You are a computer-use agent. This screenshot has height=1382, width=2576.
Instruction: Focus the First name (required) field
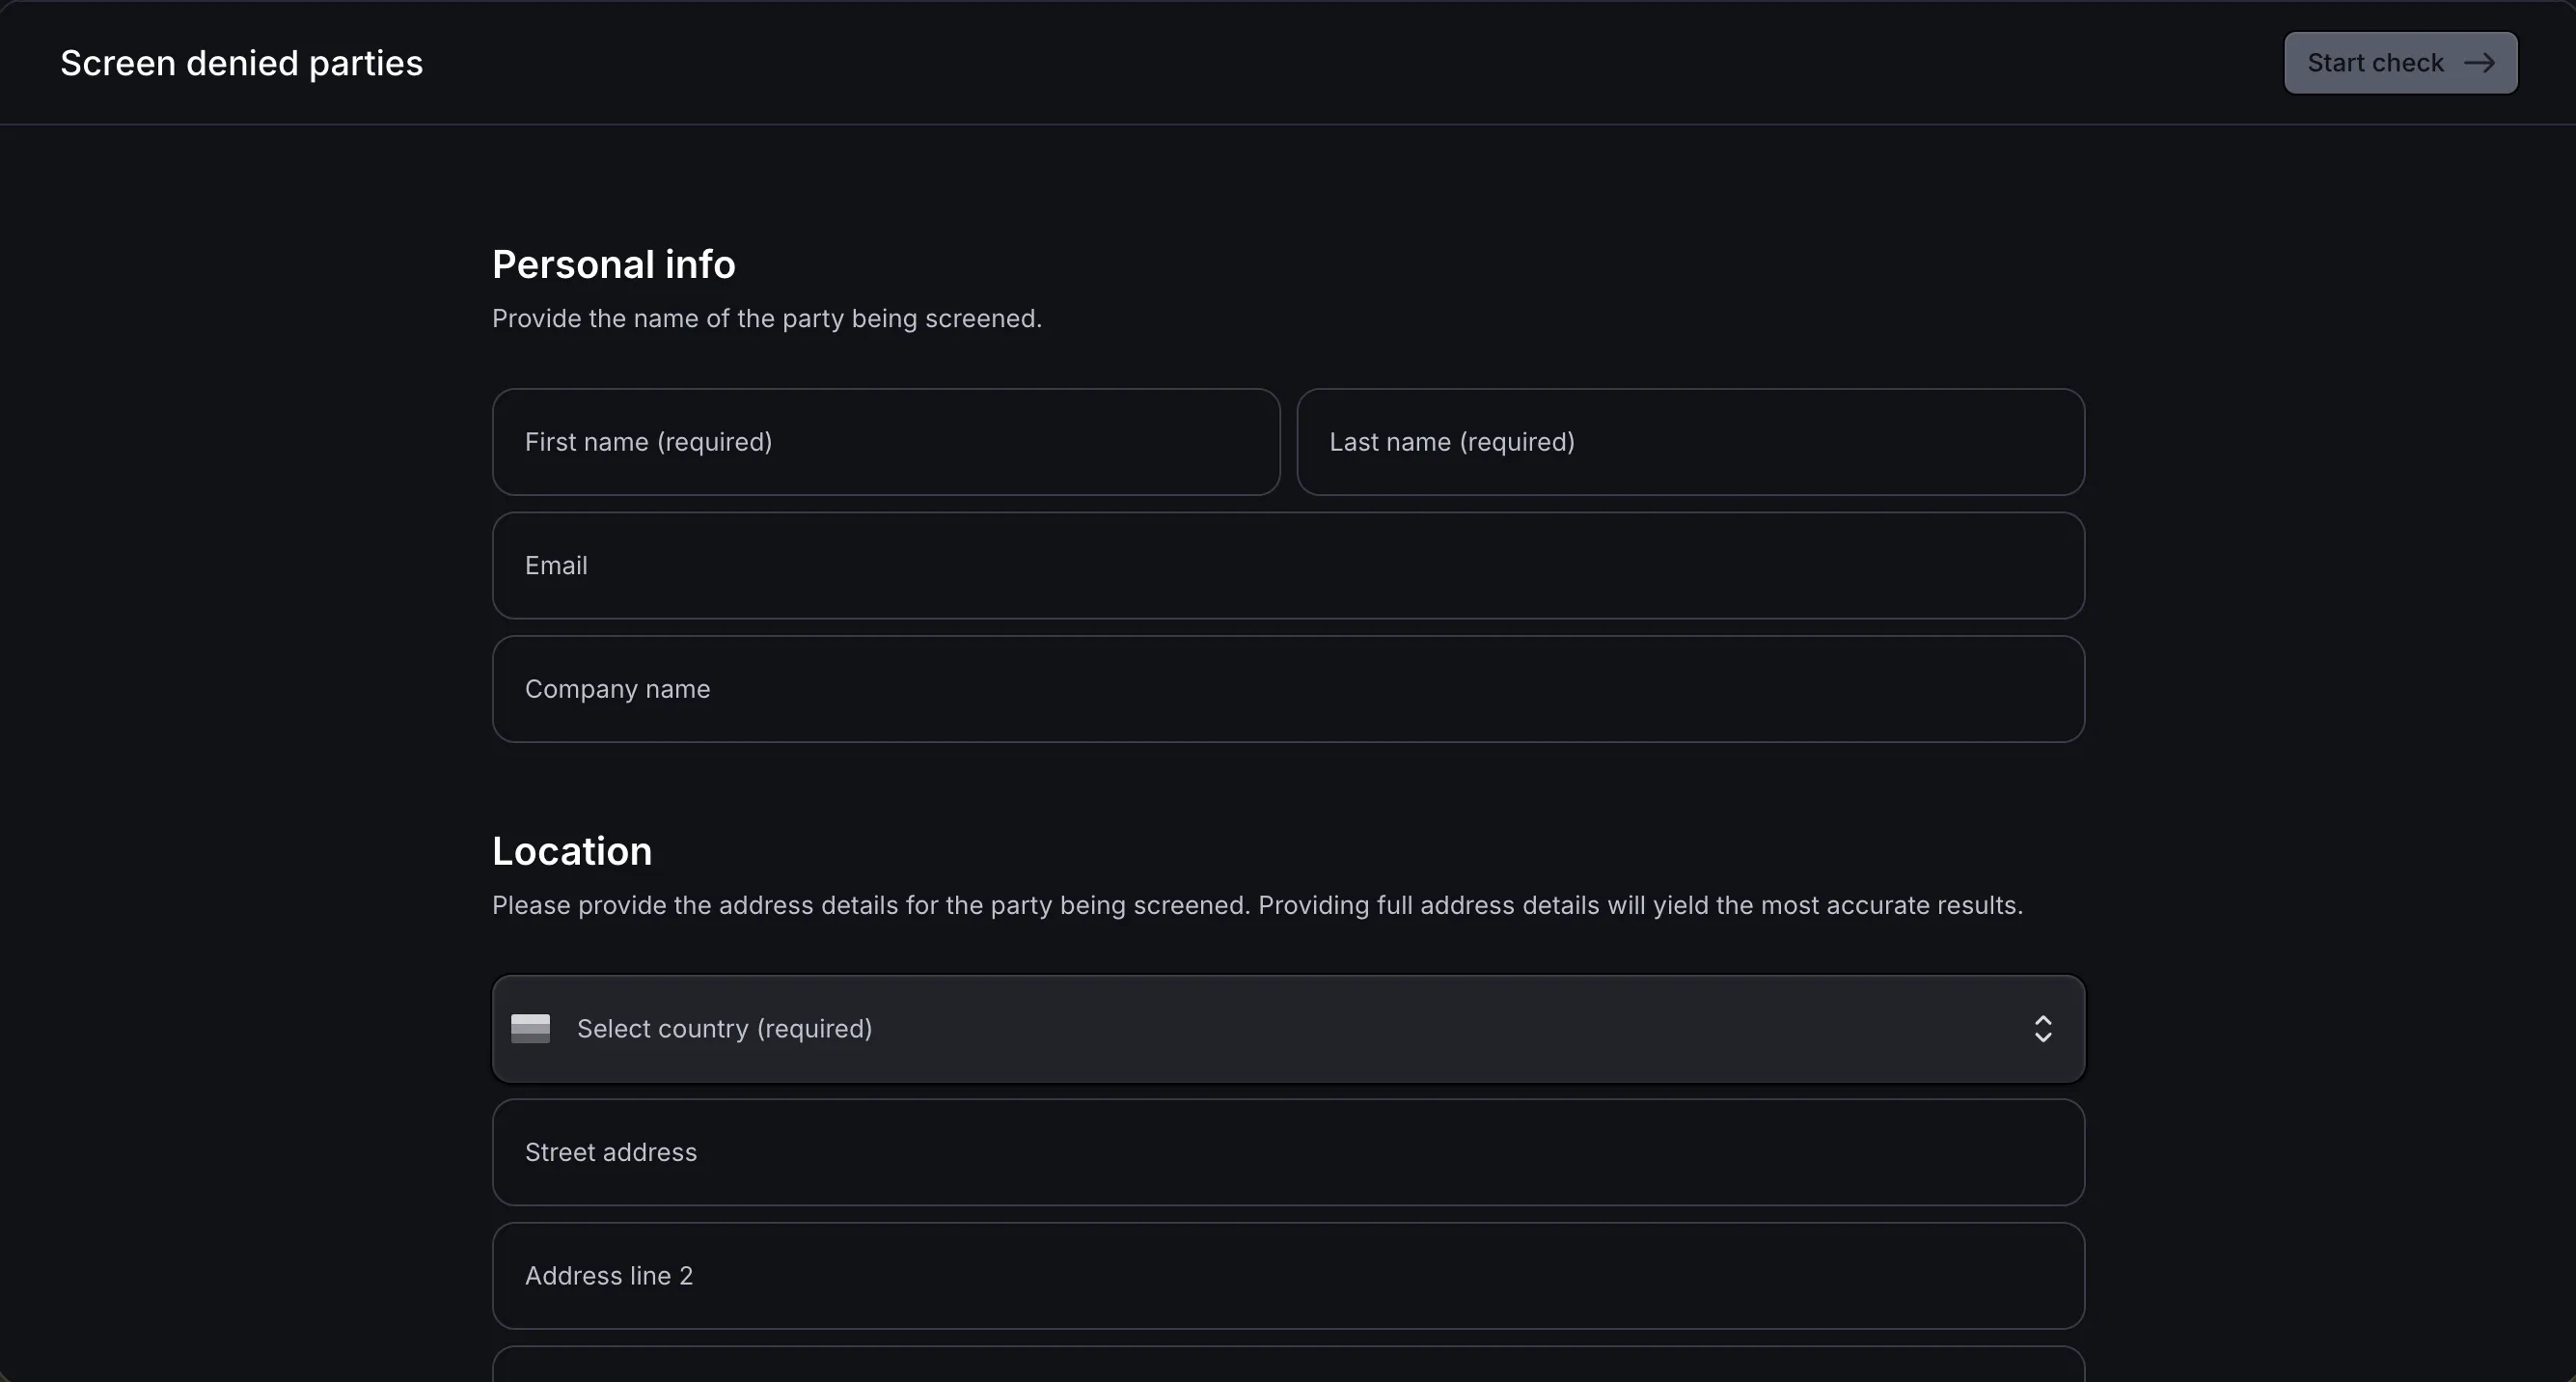click(x=886, y=442)
